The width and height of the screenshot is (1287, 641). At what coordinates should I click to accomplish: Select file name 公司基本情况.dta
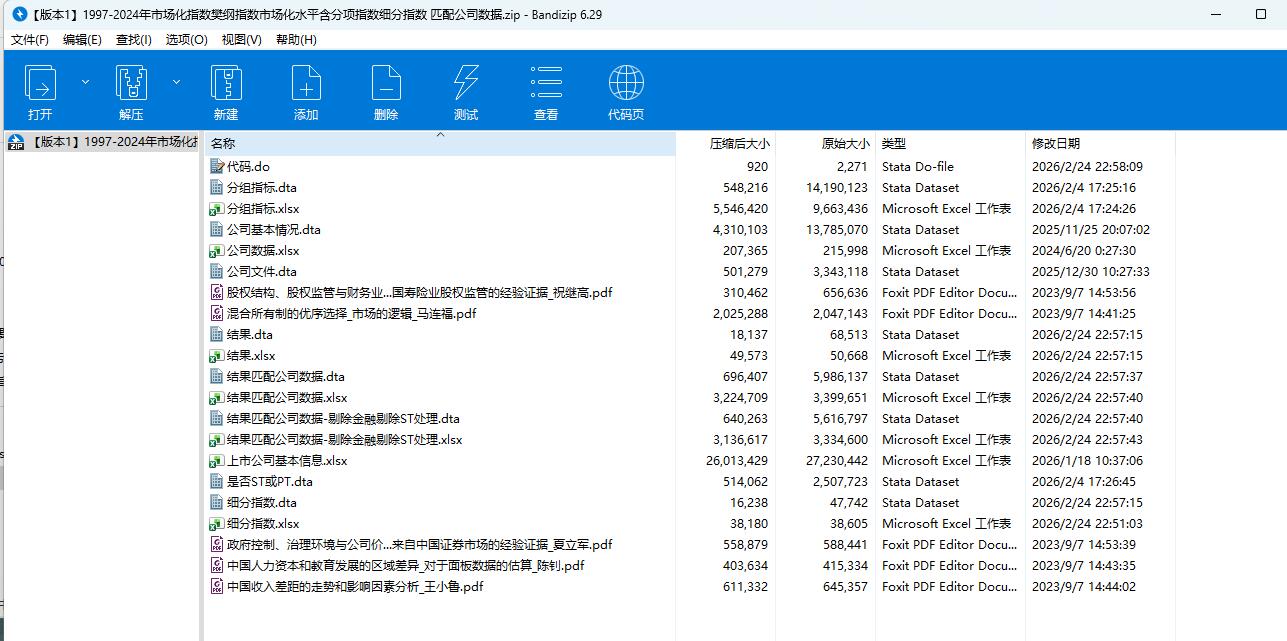coord(274,230)
